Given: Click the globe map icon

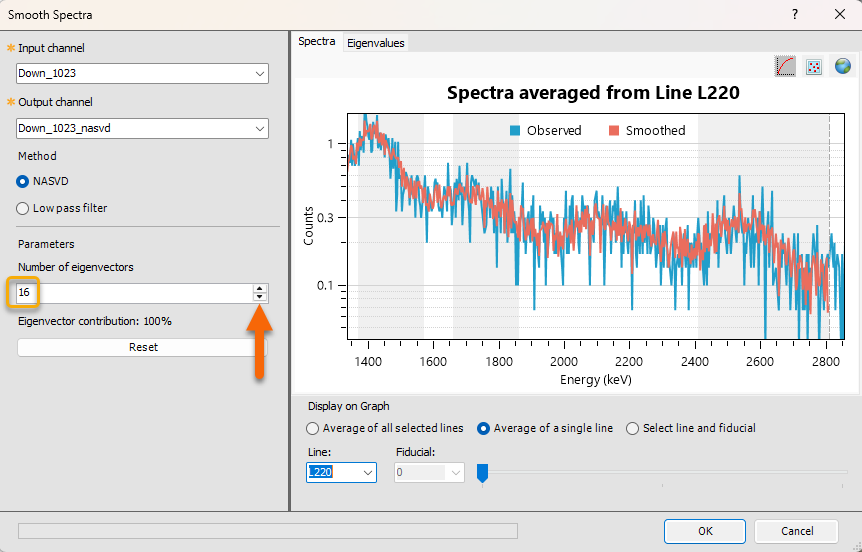Looking at the screenshot, I should tap(843, 66).
